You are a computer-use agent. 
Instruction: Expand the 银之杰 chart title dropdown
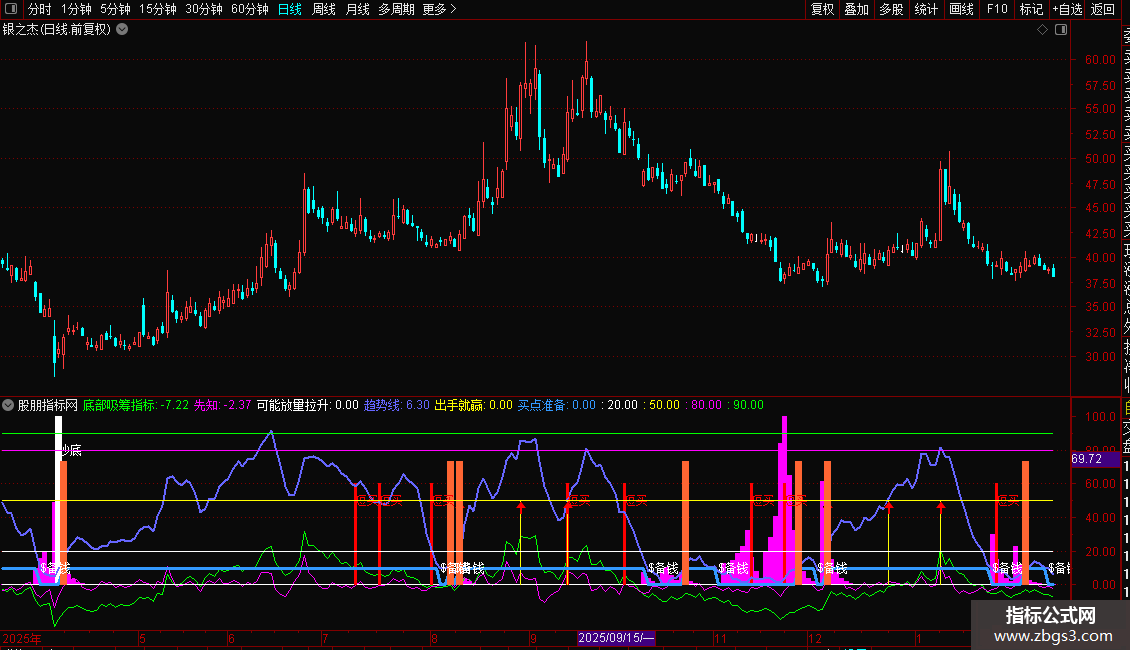point(122,29)
